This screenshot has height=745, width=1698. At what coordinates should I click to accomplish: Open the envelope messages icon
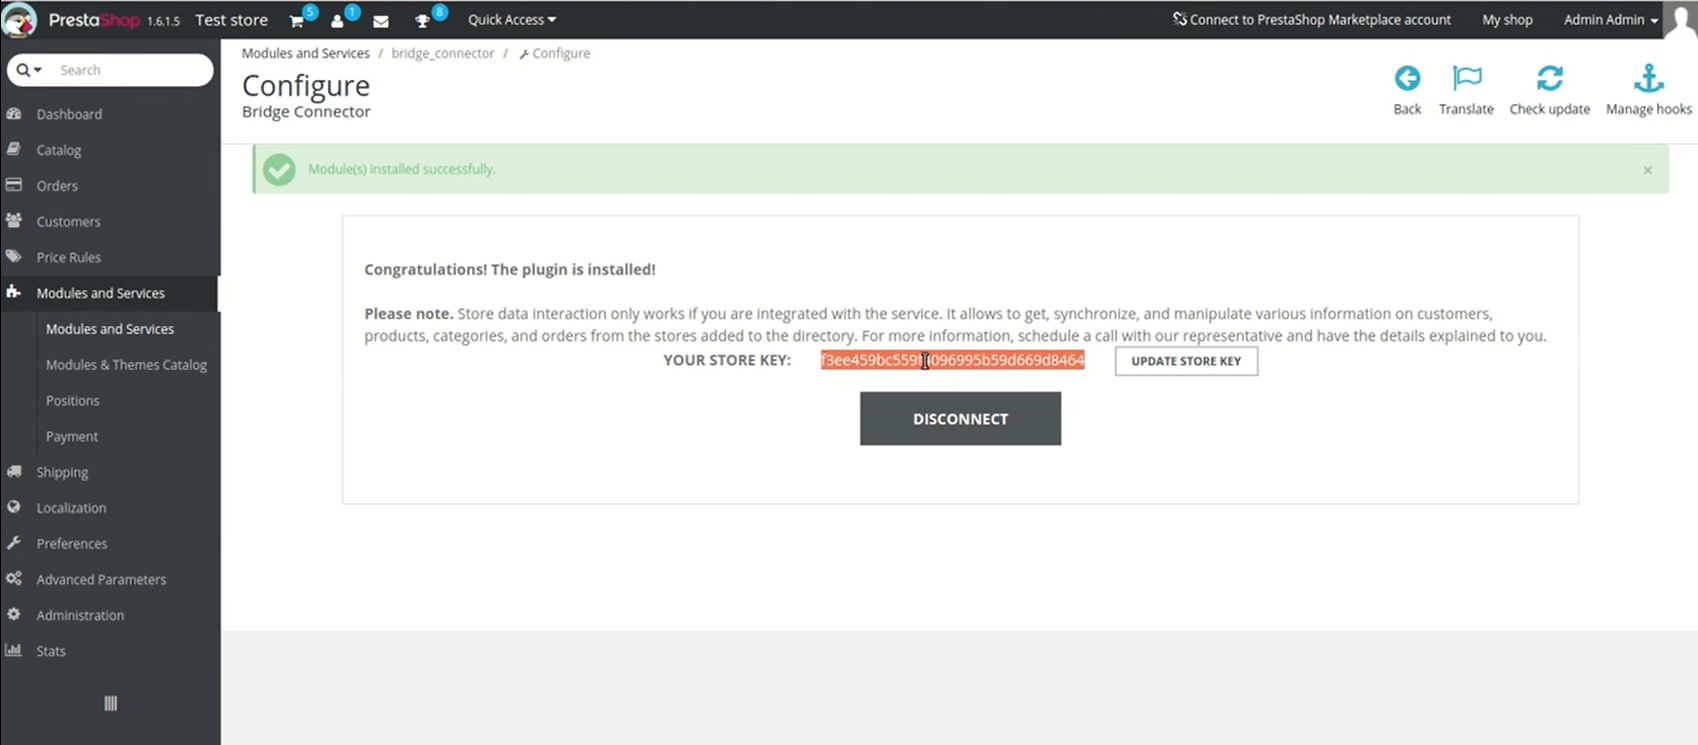point(381,21)
